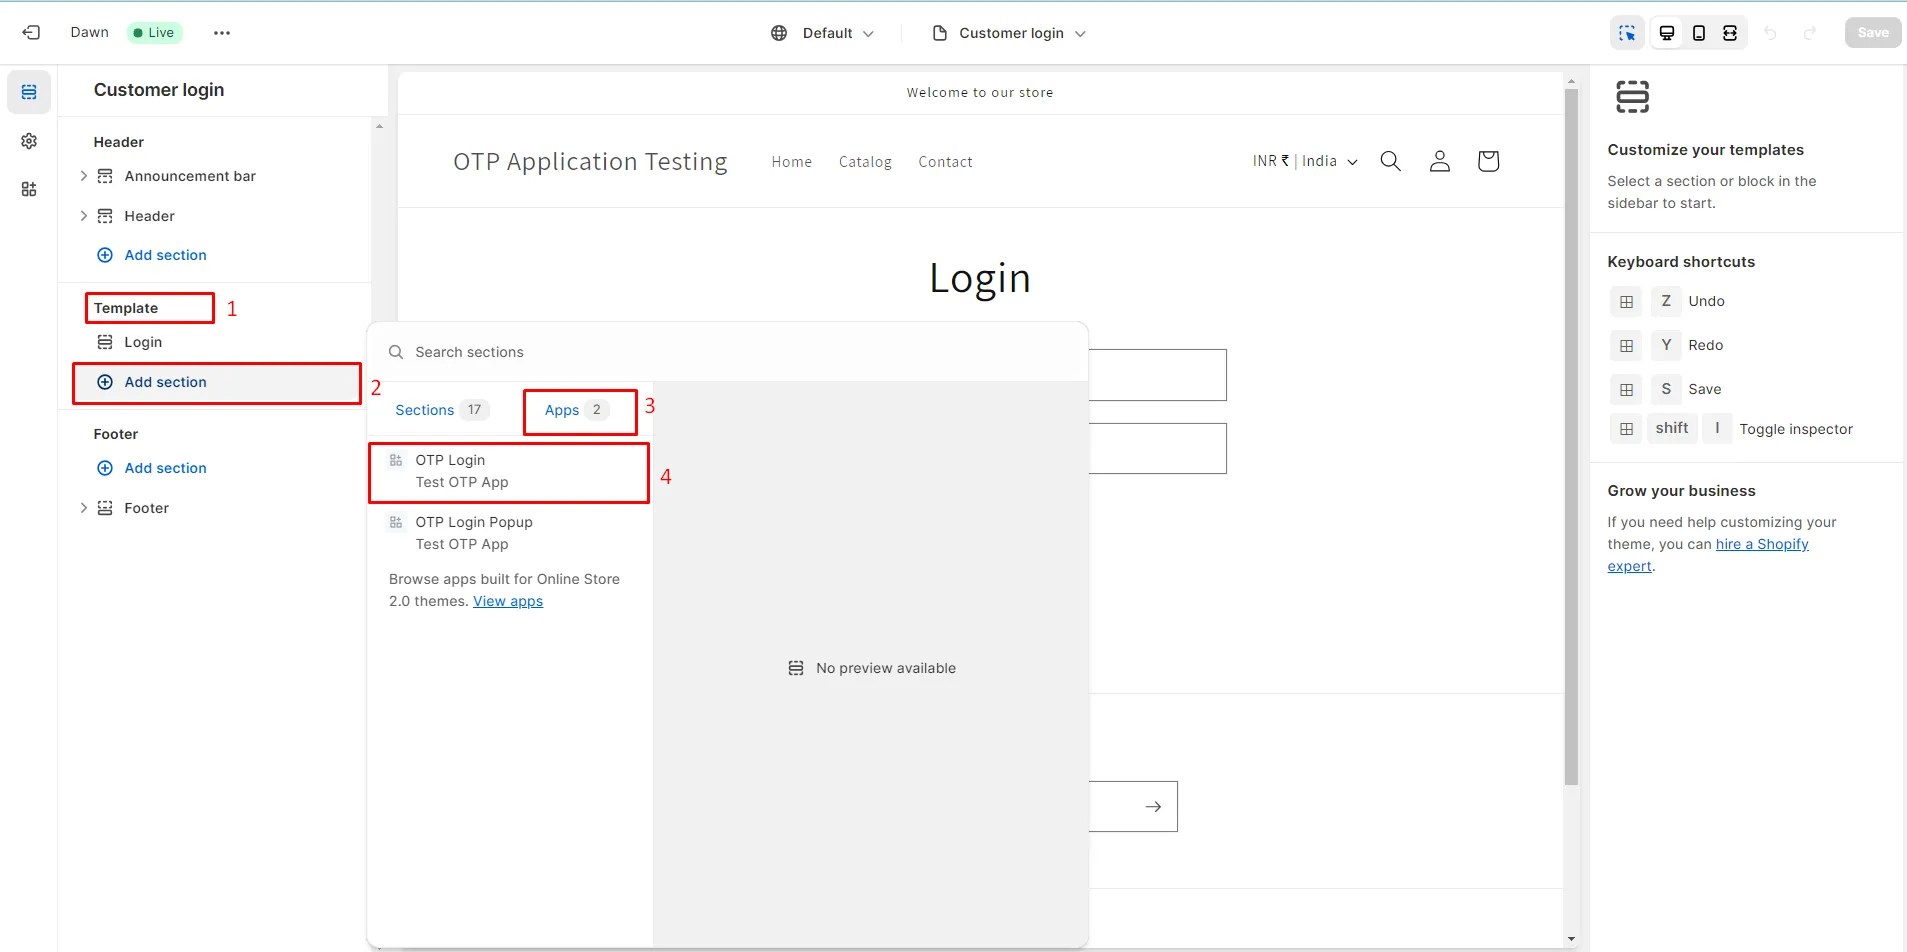
Task: Expand the Announcement bar section
Action: (83, 175)
